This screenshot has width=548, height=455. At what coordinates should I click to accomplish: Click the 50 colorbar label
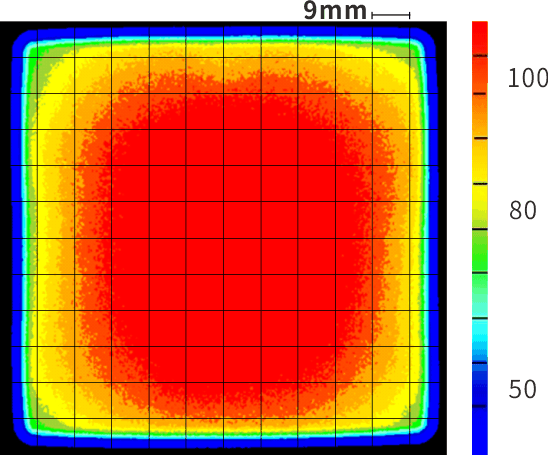(522, 389)
